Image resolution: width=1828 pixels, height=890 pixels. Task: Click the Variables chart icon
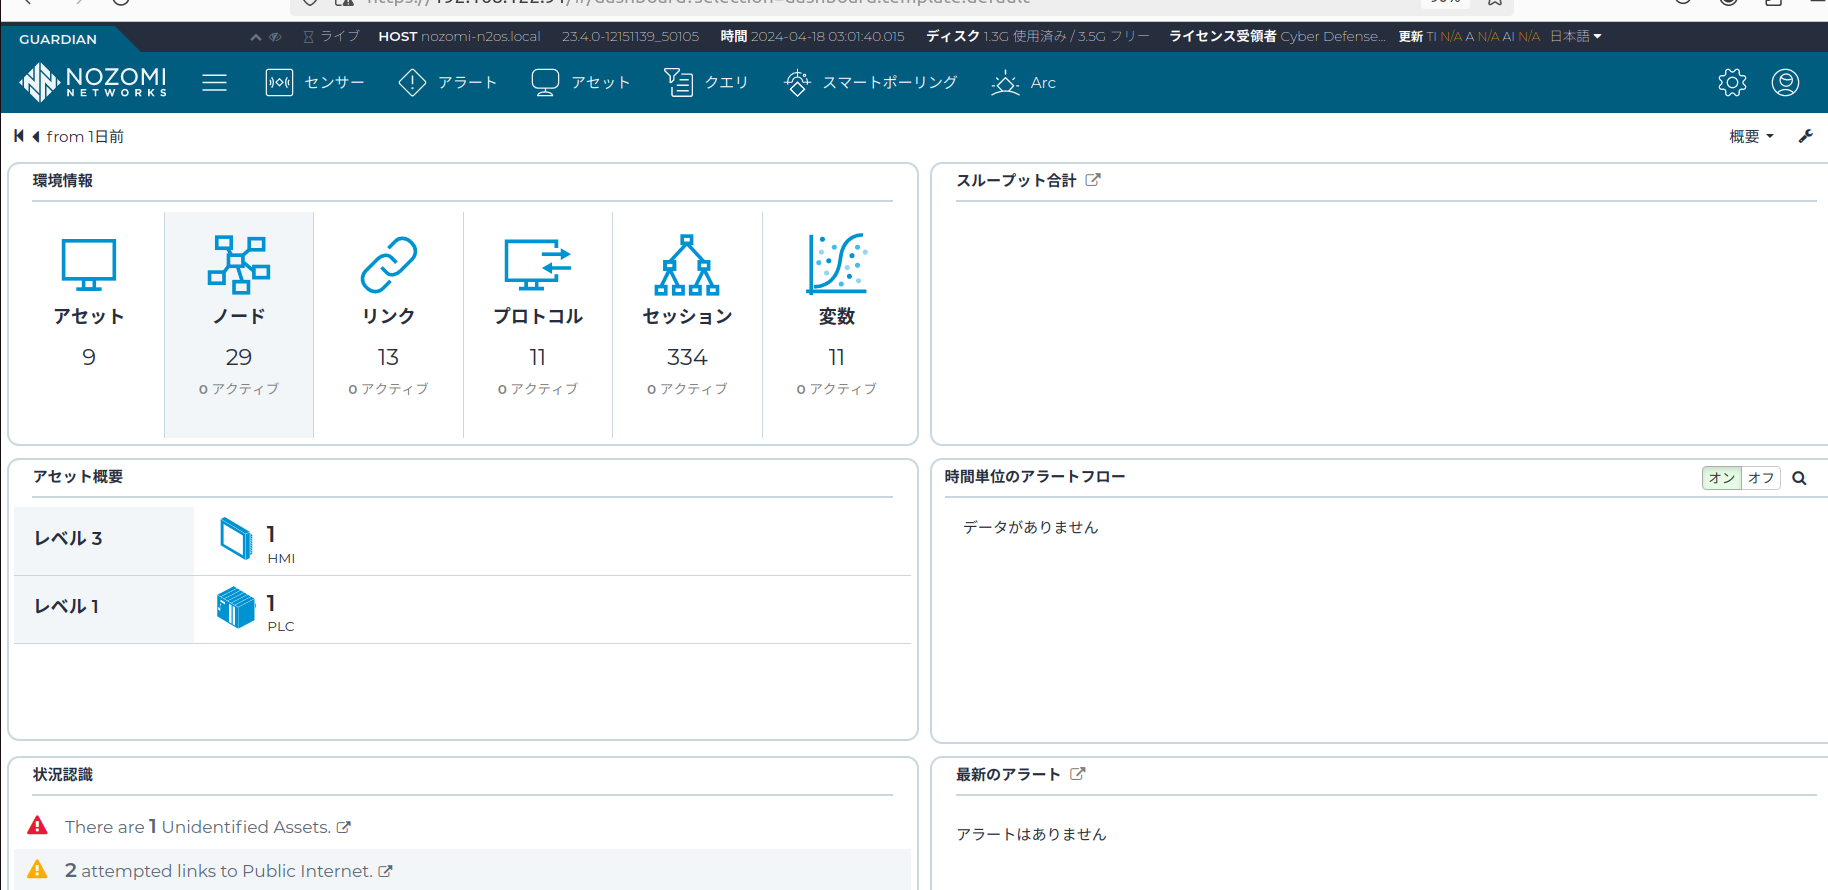click(x=836, y=265)
